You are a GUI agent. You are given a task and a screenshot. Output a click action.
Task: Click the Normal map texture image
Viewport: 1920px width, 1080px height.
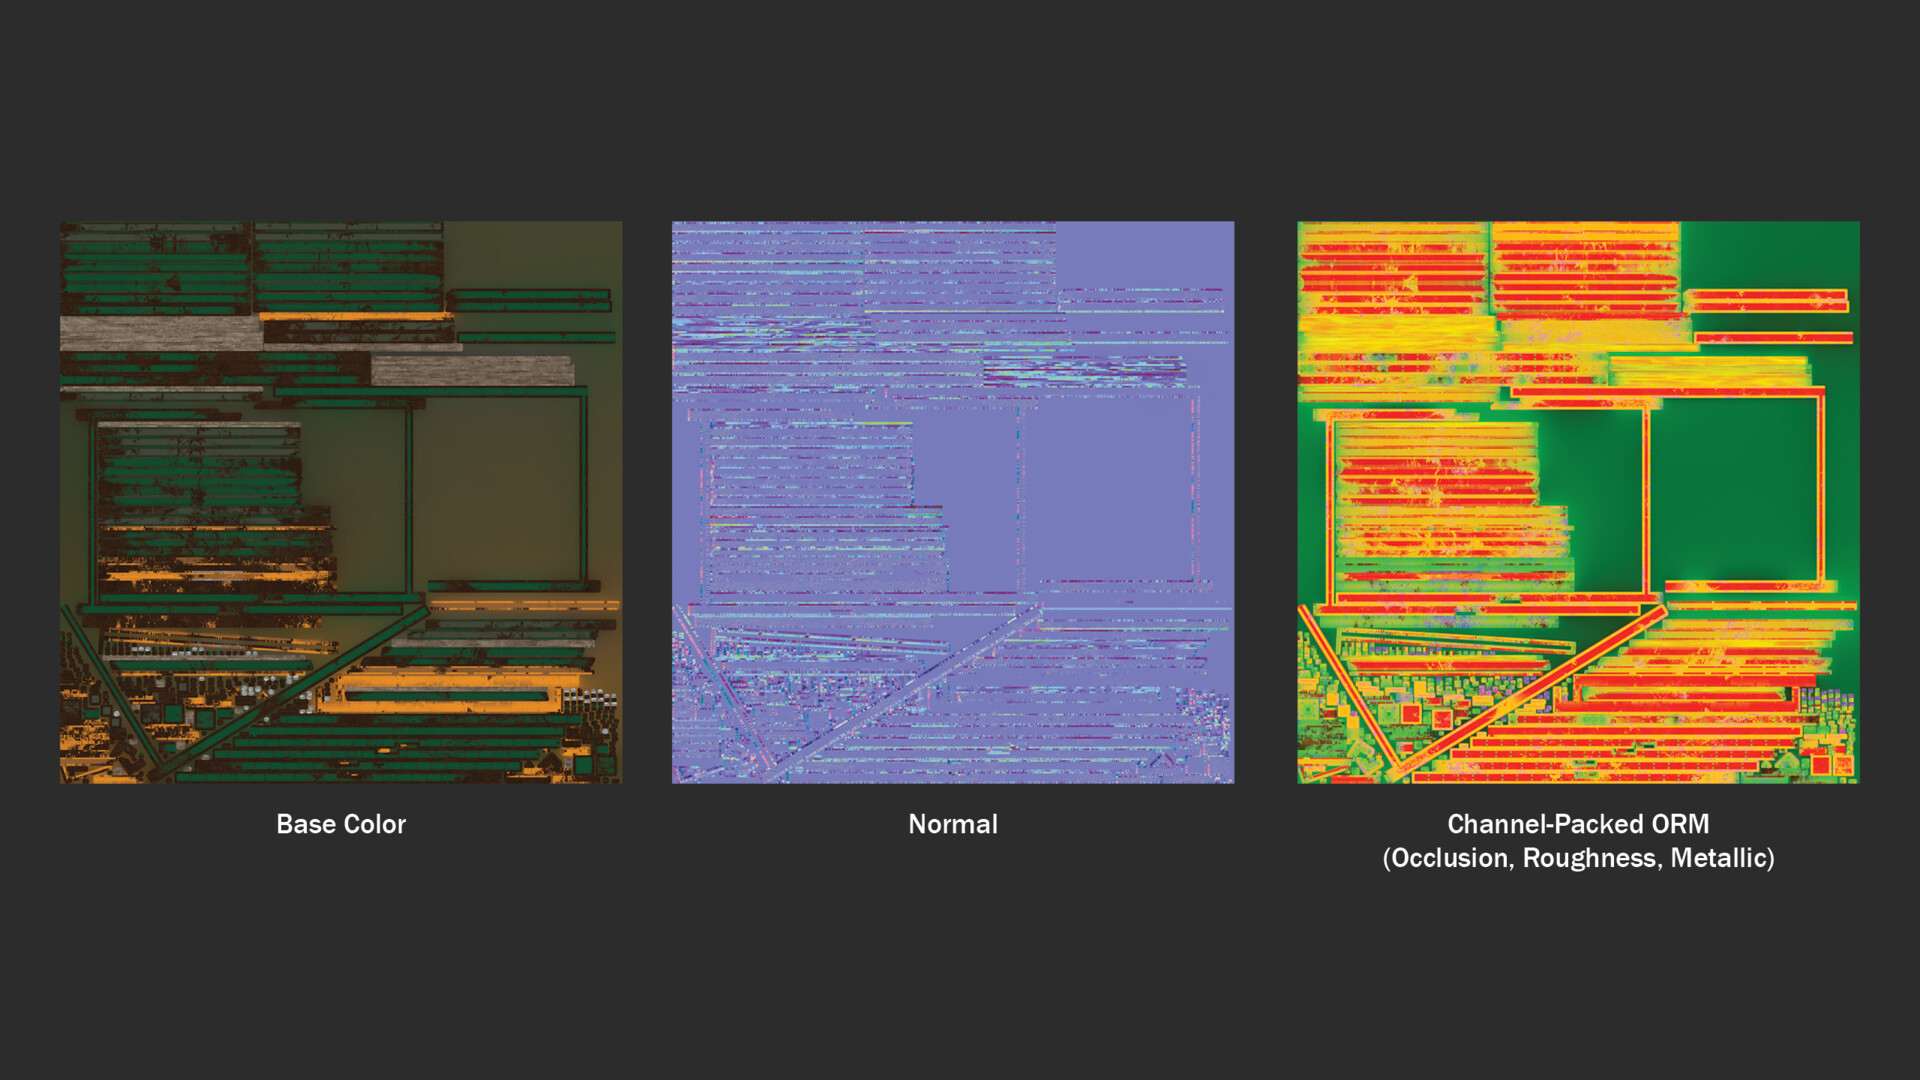pos(953,502)
